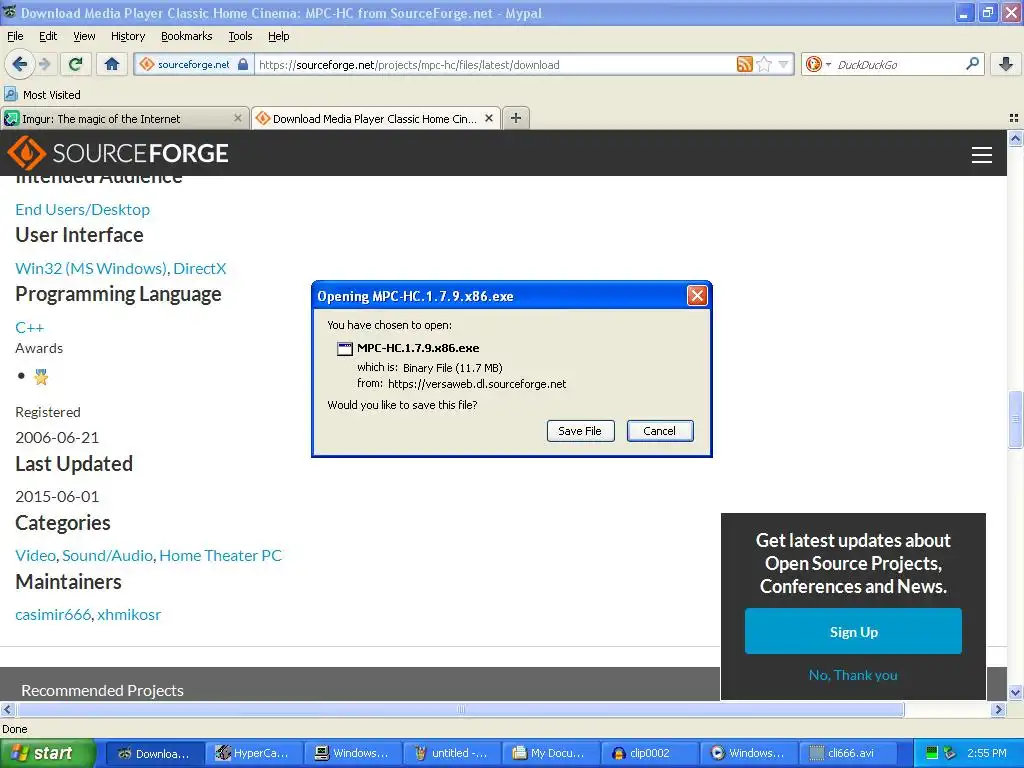Reload the page with the refresh icon
The width and height of the screenshot is (1024, 768).
(76, 64)
